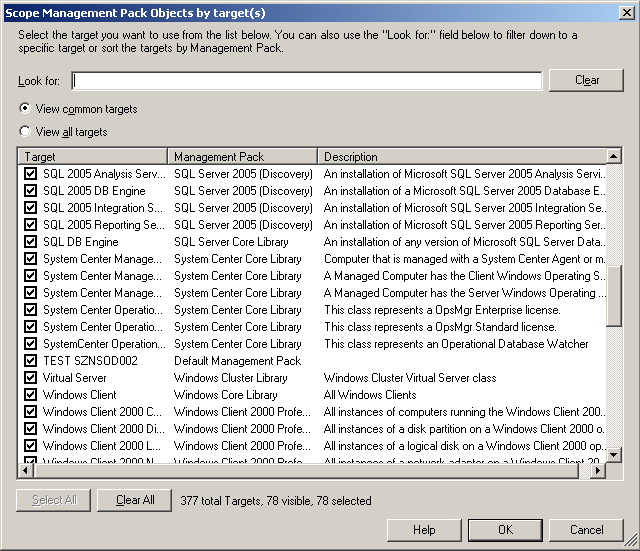Sort by Management Pack column header
640x551 pixels.
[x=242, y=156]
